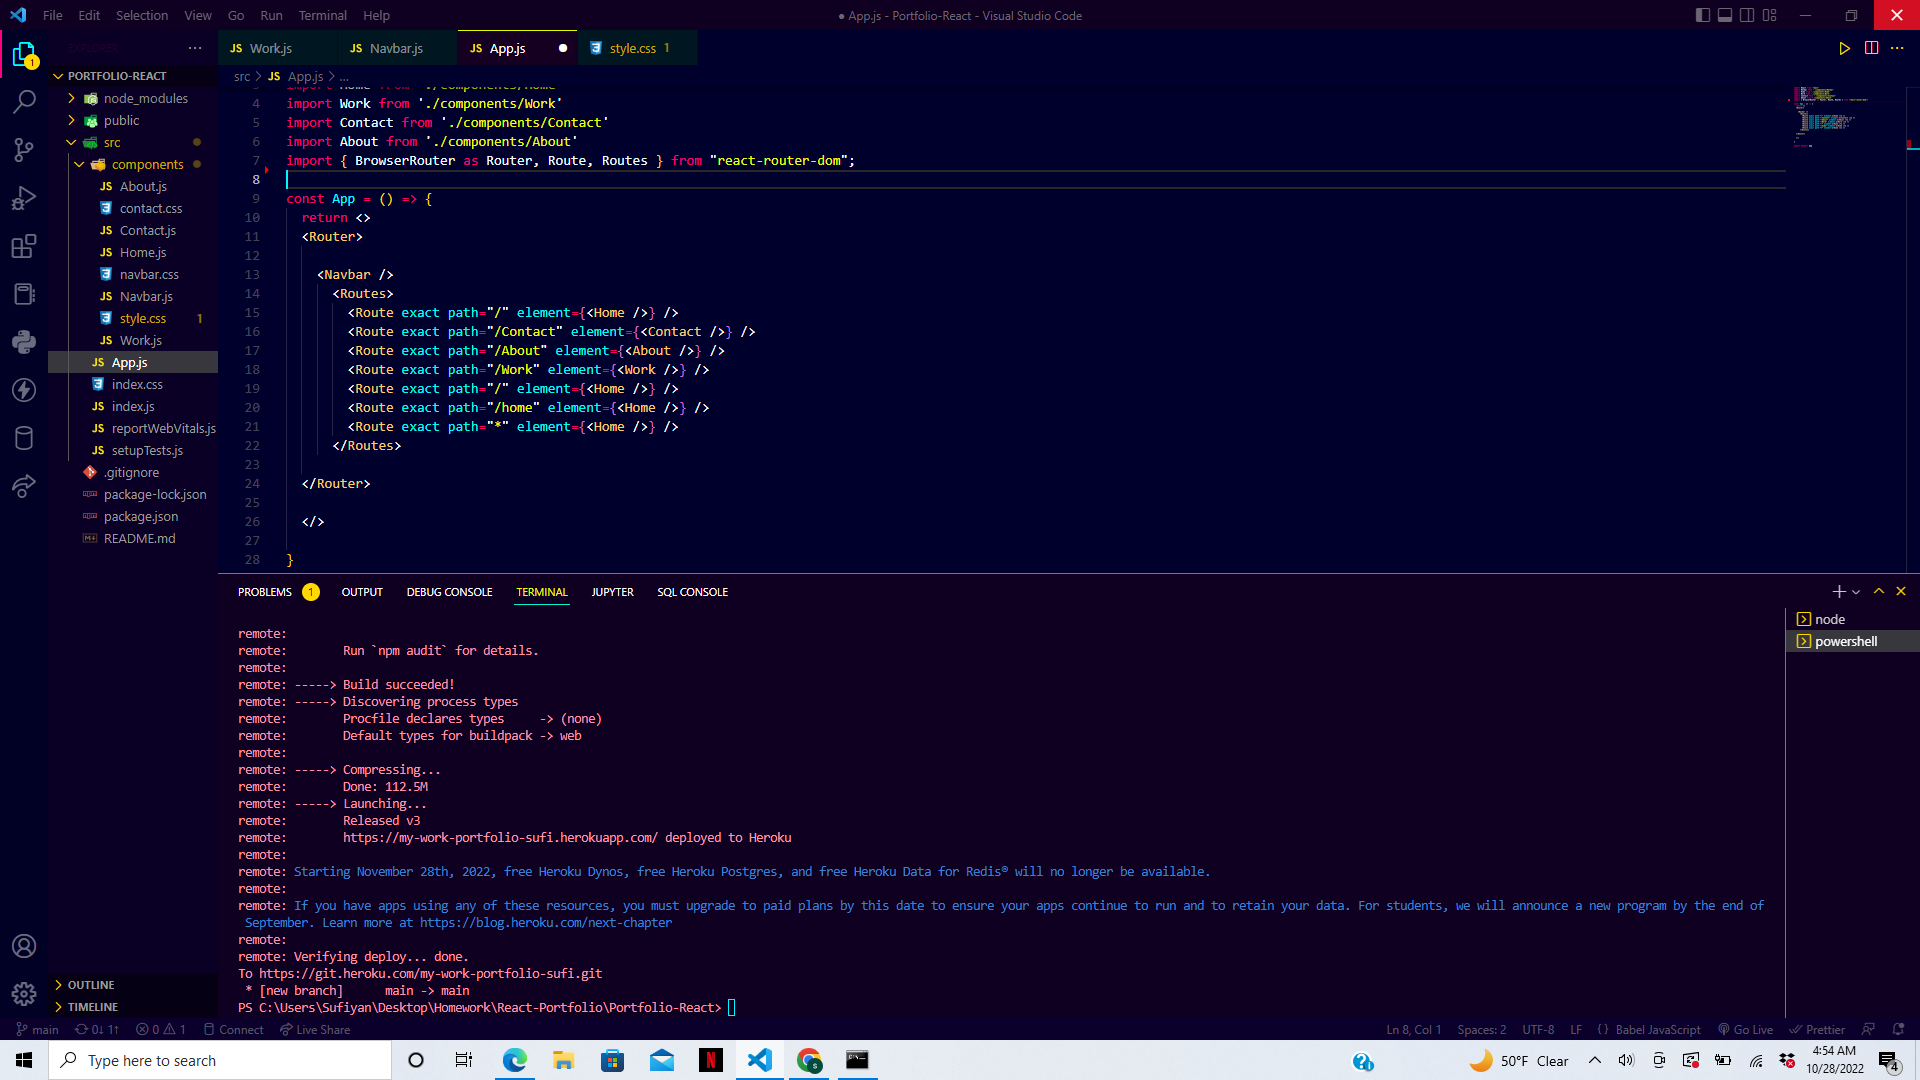The image size is (1920, 1080).
Task: Toggle the bottom panel layout button
Action: [x=1724, y=15]
